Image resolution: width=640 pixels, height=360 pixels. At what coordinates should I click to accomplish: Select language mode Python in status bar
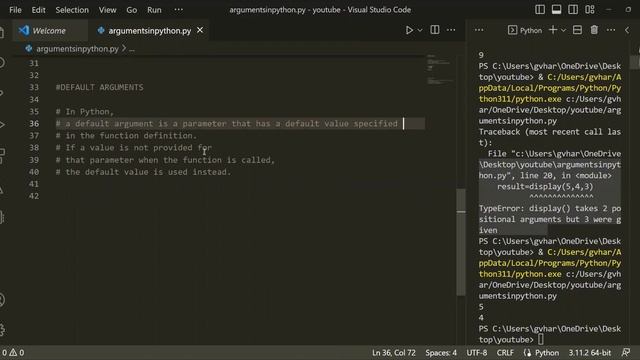click(x=546, y=353)
